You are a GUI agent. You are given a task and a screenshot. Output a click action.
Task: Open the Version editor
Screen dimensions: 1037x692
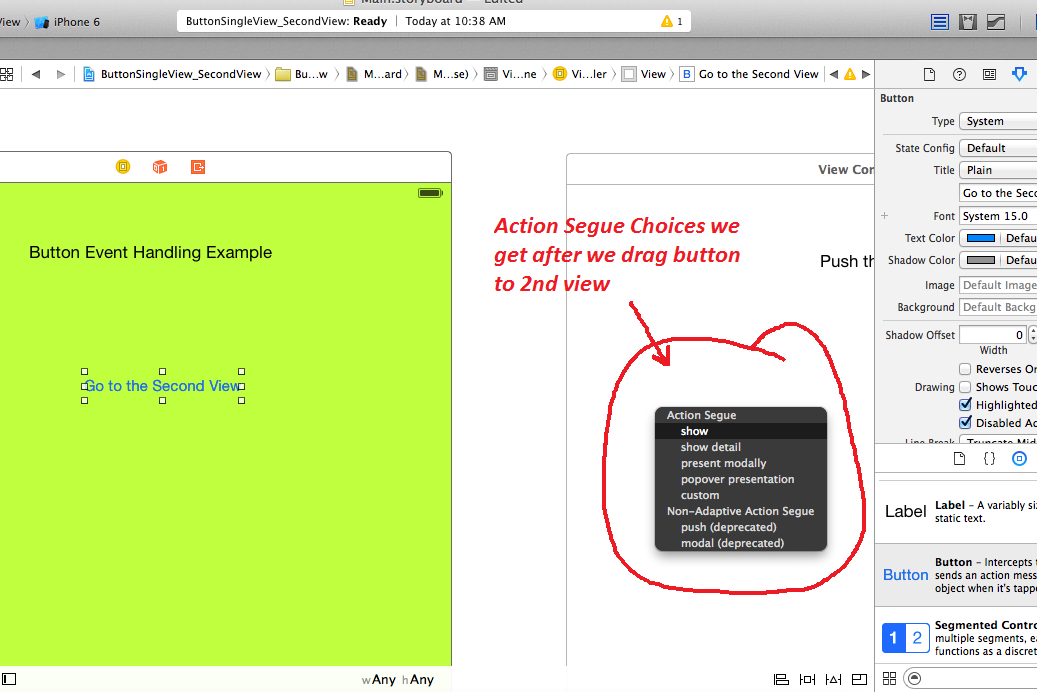[996, 21]
